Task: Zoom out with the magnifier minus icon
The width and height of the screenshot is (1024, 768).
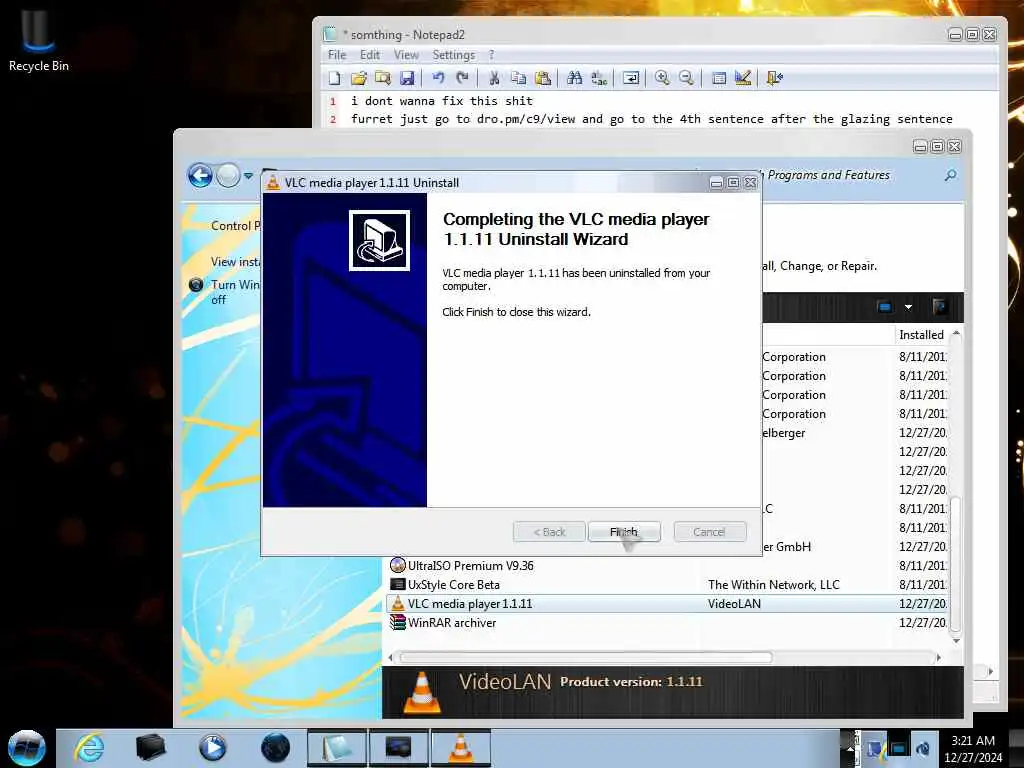Action: click(686, 78)
